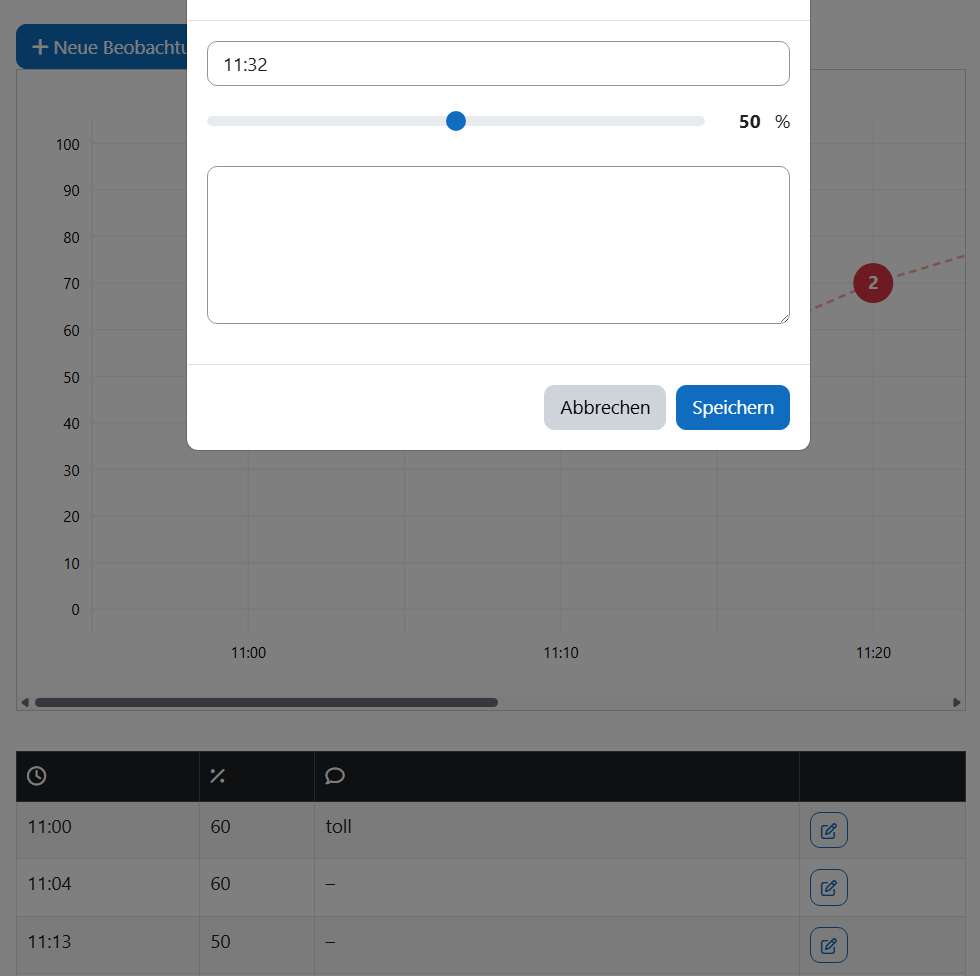This screenshot has height=976, width=980.
Task: Click the chart scrollbar right arrow
Action: coord(957,702)
